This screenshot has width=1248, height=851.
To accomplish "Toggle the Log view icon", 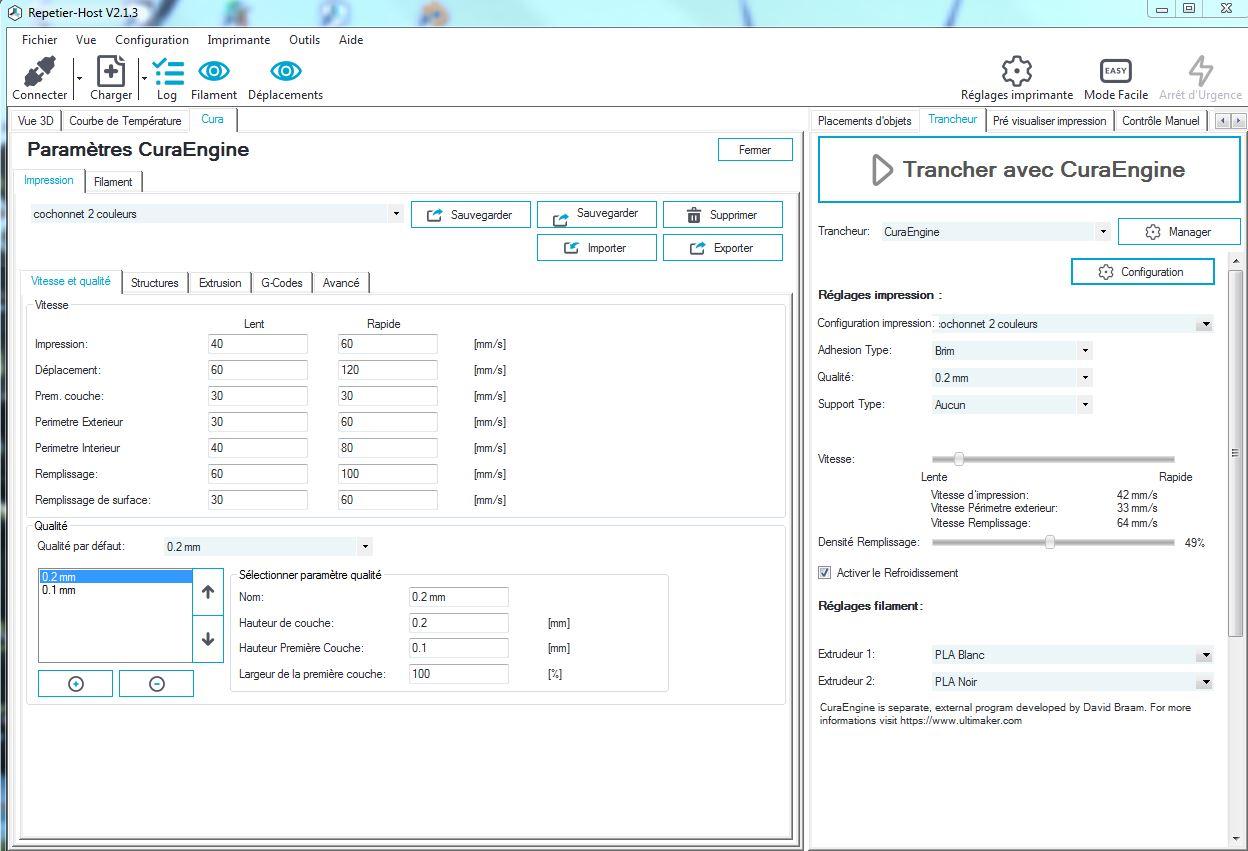I will pos(167,72).
